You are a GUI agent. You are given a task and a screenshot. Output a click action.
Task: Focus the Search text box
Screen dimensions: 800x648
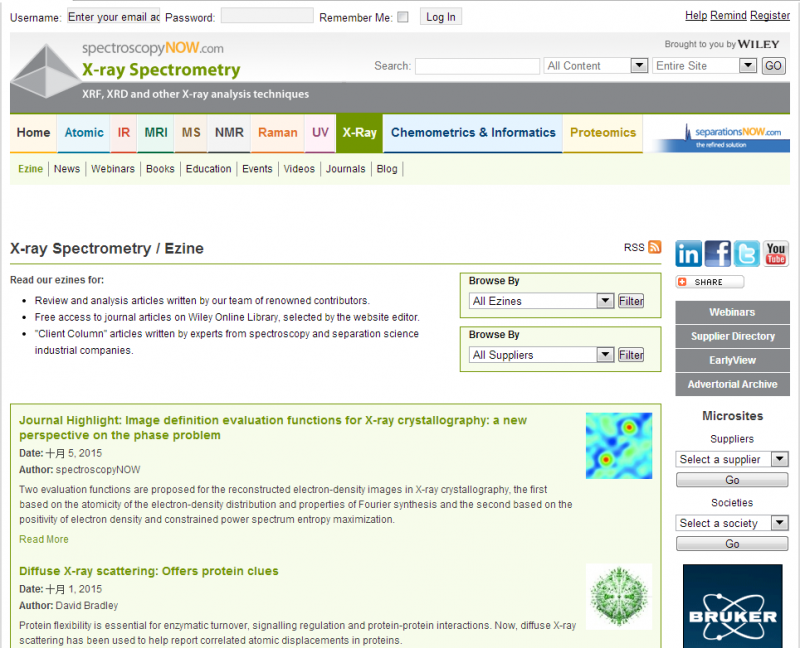[x=477, y=66]
